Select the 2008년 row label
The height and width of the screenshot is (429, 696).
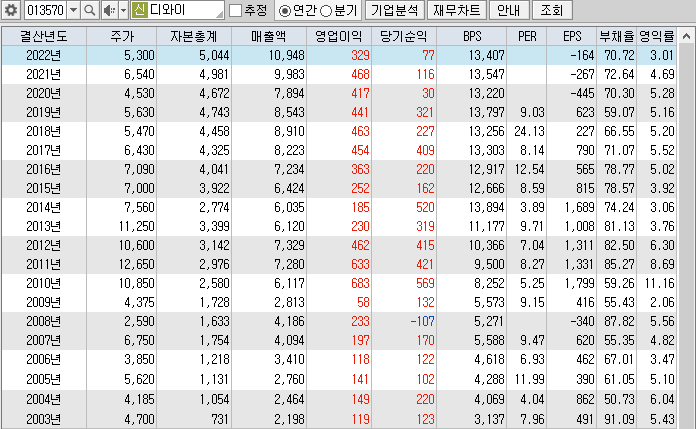(x=44, y=321)
